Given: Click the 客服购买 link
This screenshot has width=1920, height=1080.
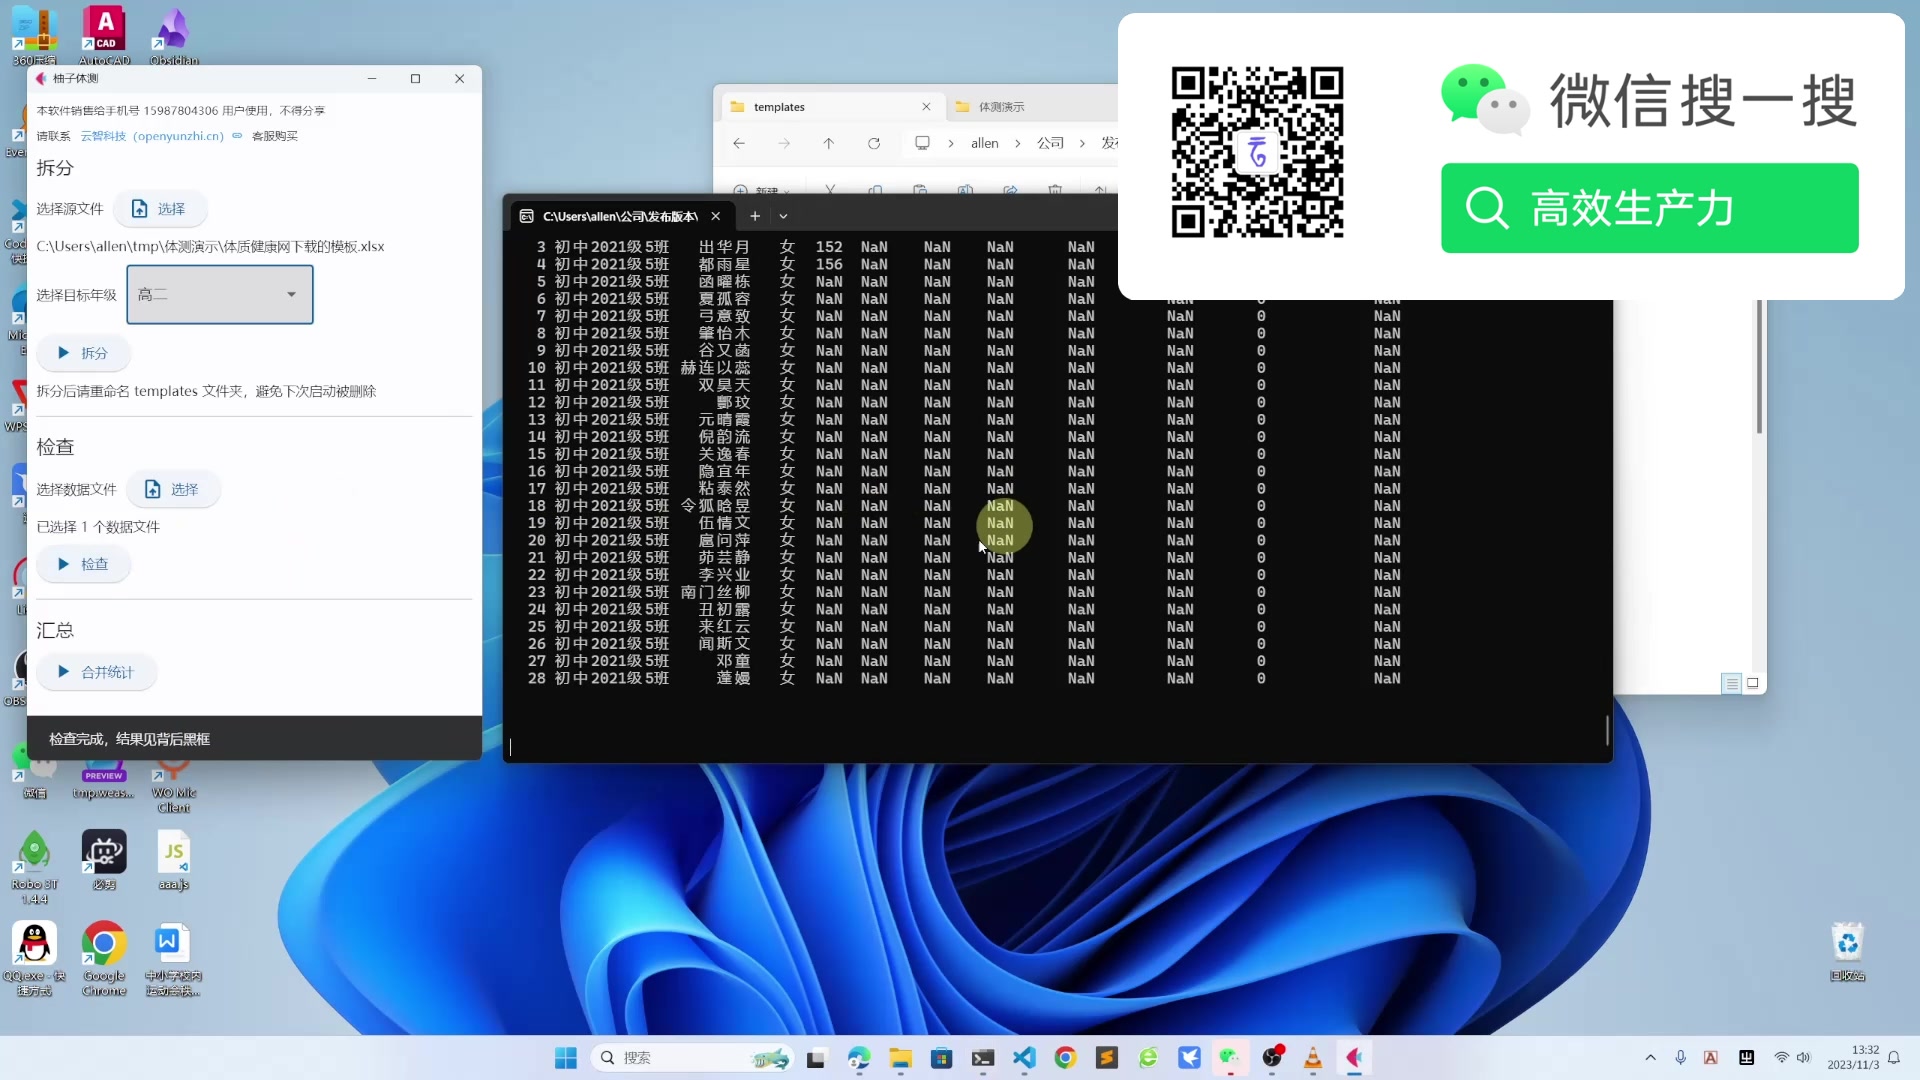Looking at the screenshot, I should coord(274,136).
